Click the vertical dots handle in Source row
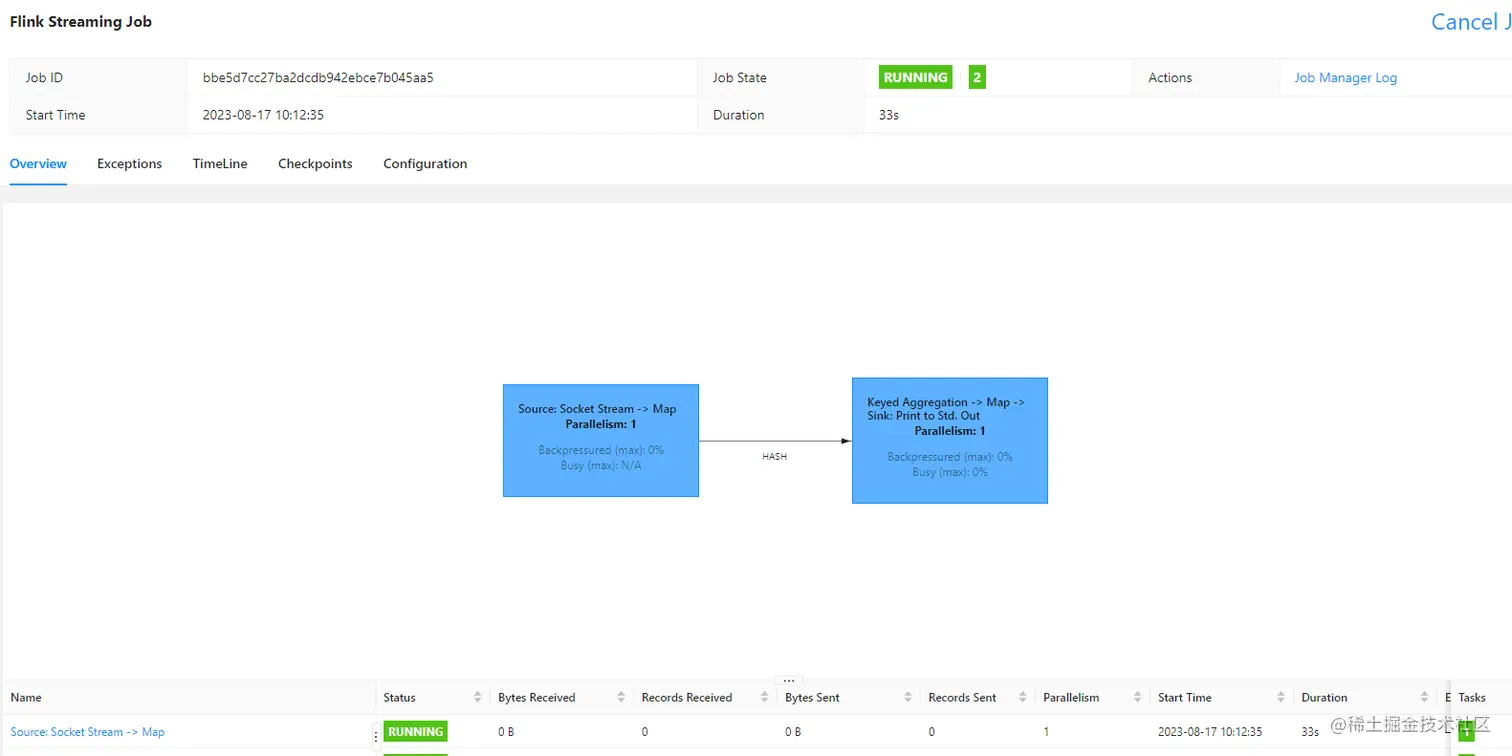The width and height of the screenshot is (1512, 756). (x=376, y=735)
